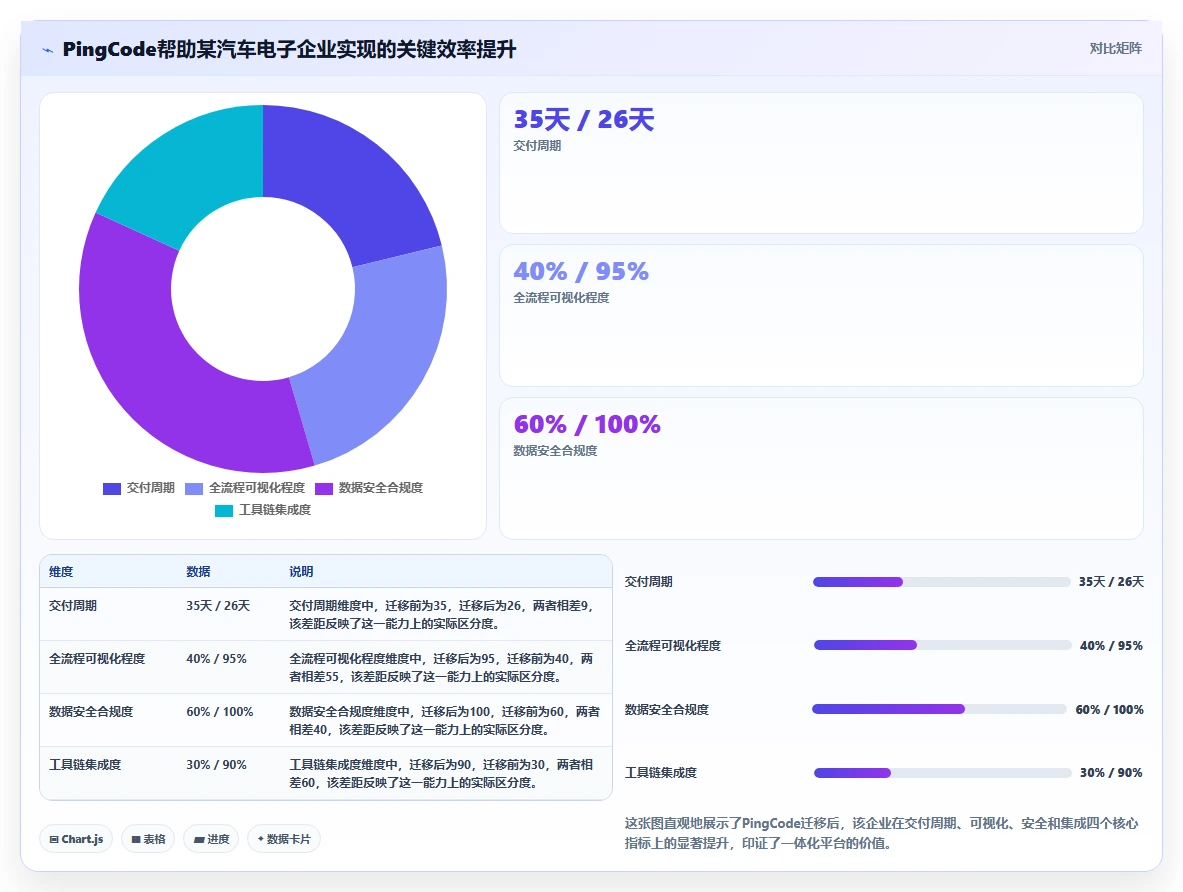Select the 数据安全合规度 table row cell
This screenshot has height=892, width=1183.
(x=91, y=711)
